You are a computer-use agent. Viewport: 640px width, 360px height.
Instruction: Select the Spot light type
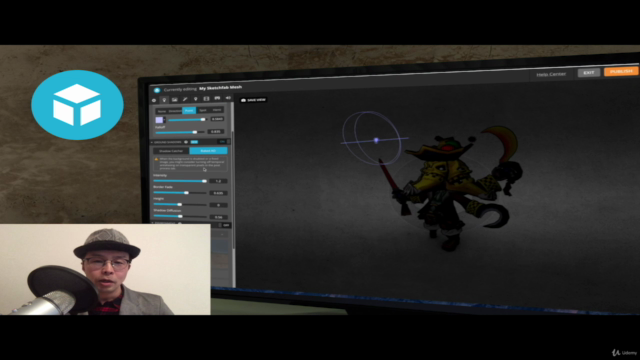coord(203,110)
